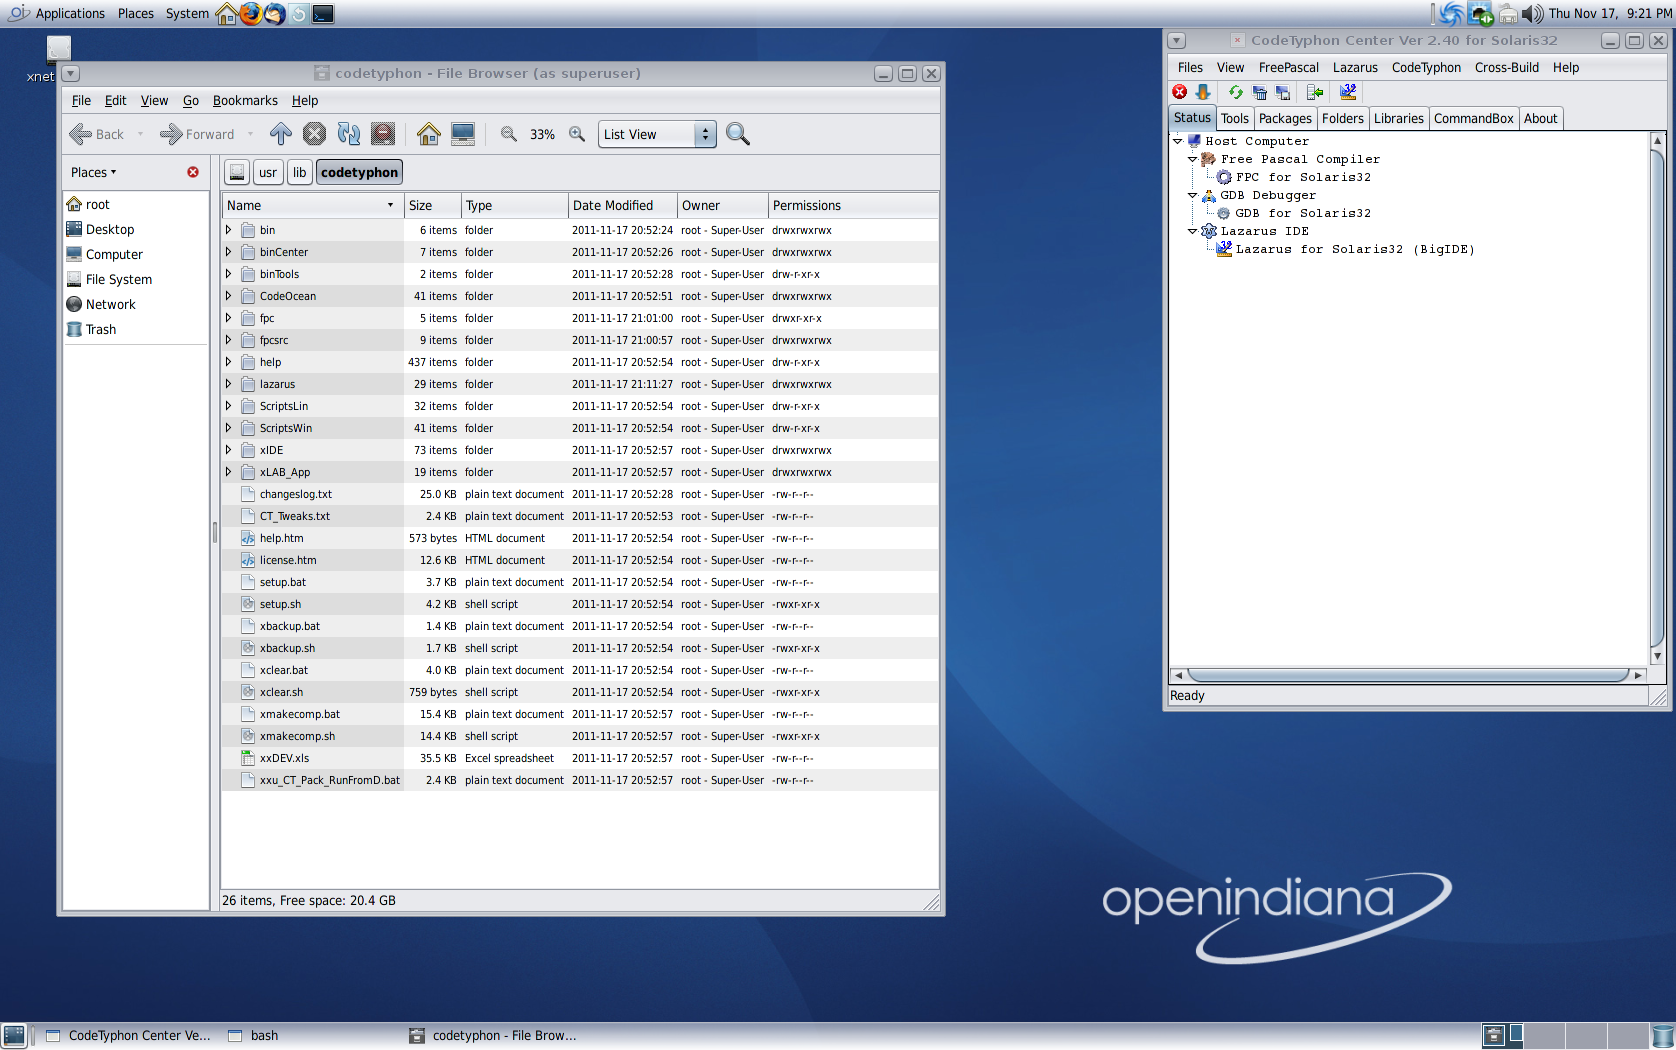Launch Thunderbird mail from the top panel
Viewport: 1676px width, 1050px height.
(274, 13)
